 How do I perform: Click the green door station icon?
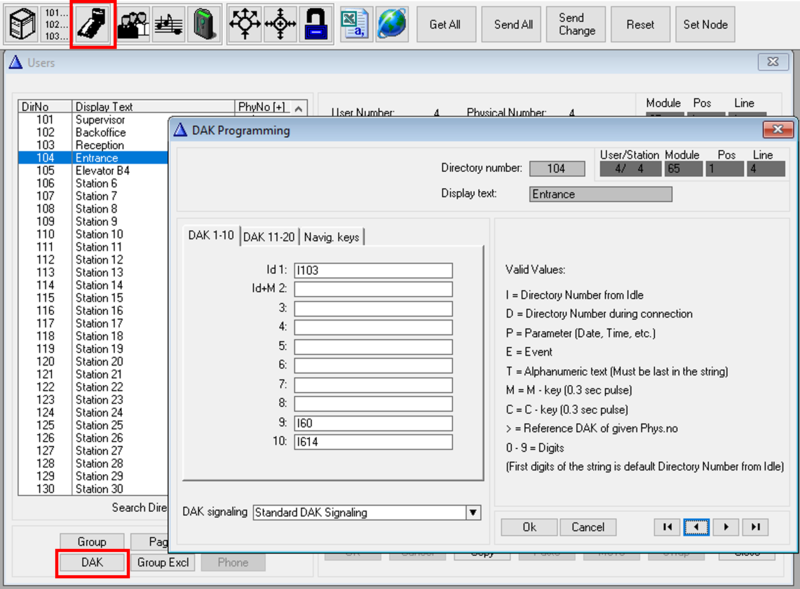click(204, 24)
